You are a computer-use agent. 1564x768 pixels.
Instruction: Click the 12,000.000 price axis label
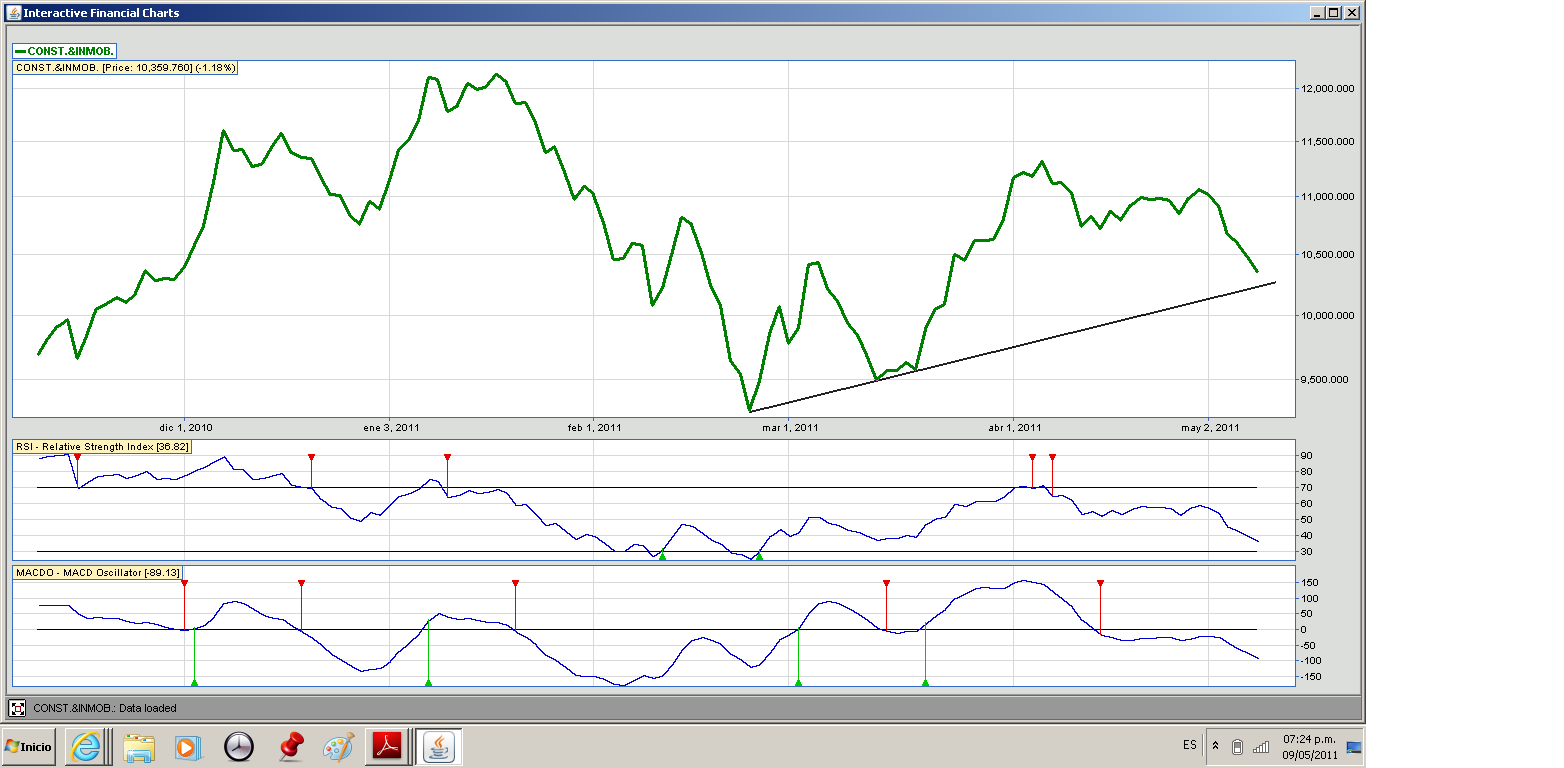(x=1327, y=89)
